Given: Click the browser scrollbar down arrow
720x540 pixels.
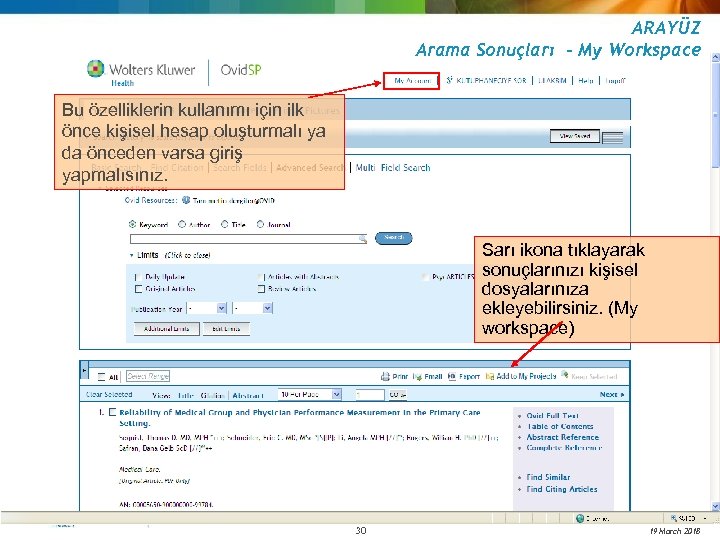Looking at the screenshot, I should coord(715,506).
